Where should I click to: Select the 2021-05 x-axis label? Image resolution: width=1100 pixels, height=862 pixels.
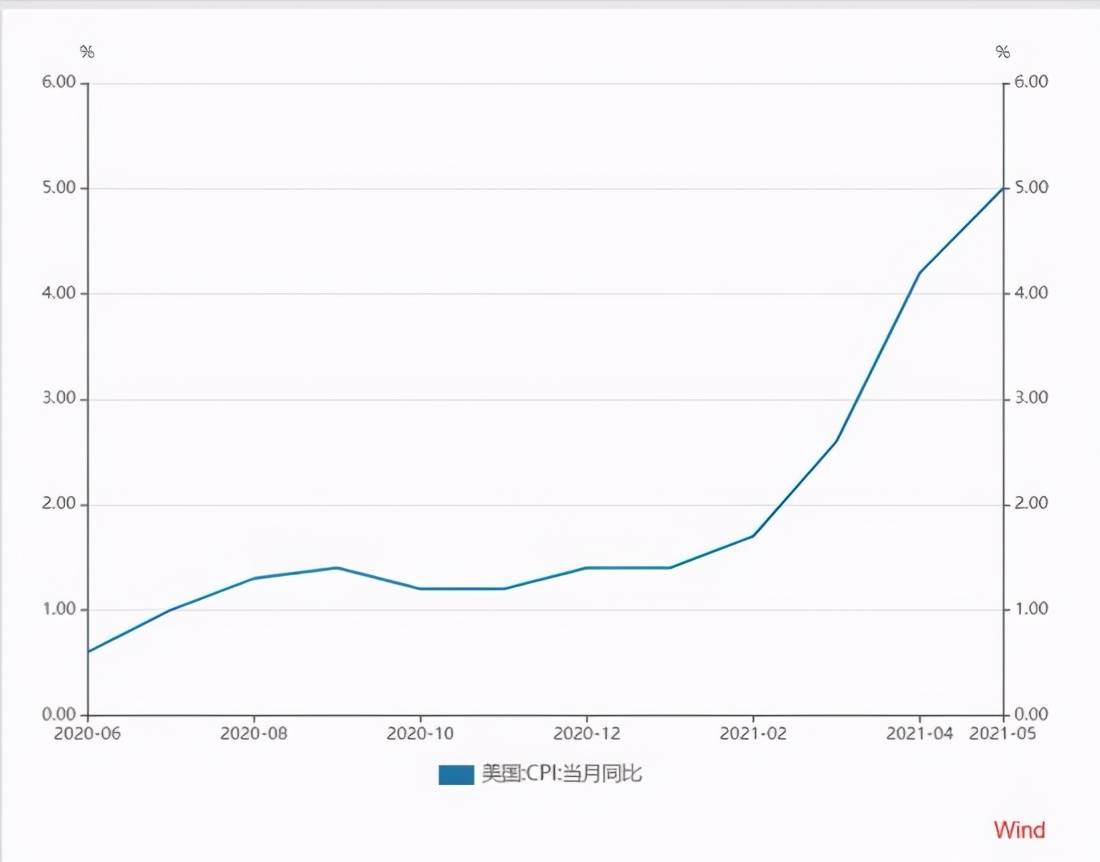(x=1003, y=734)
